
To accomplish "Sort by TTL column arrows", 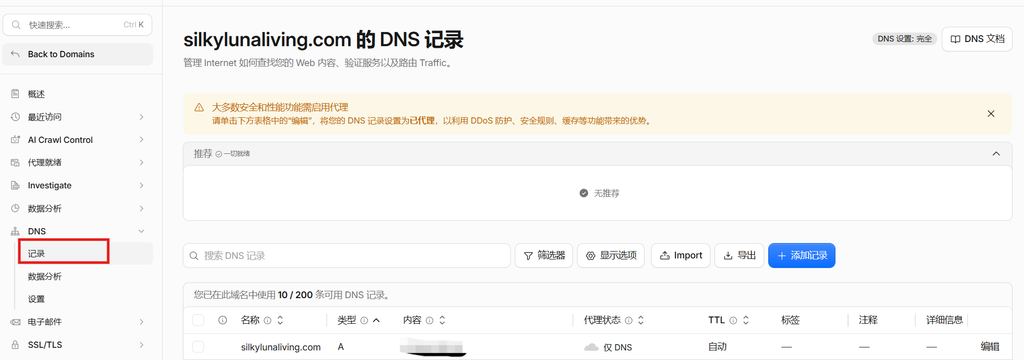I will (745, 320).
